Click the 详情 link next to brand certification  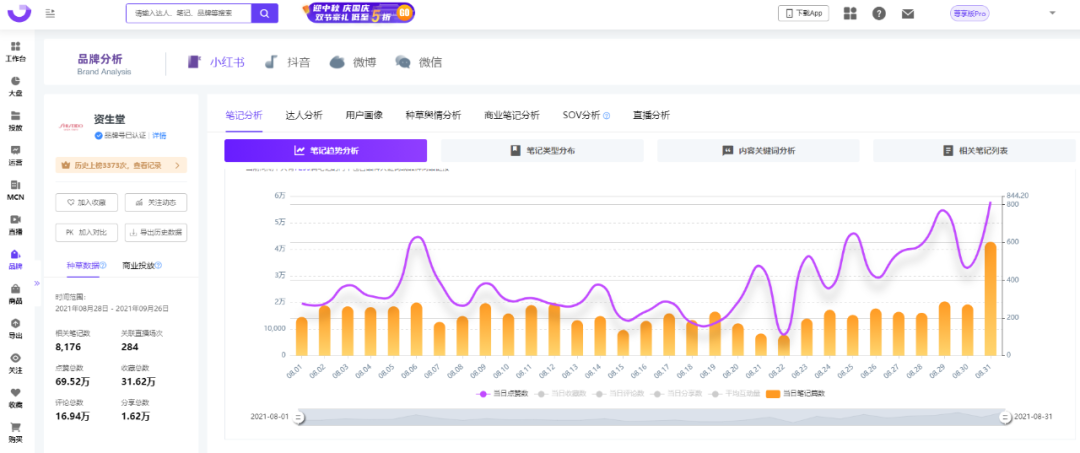[159, 136]
